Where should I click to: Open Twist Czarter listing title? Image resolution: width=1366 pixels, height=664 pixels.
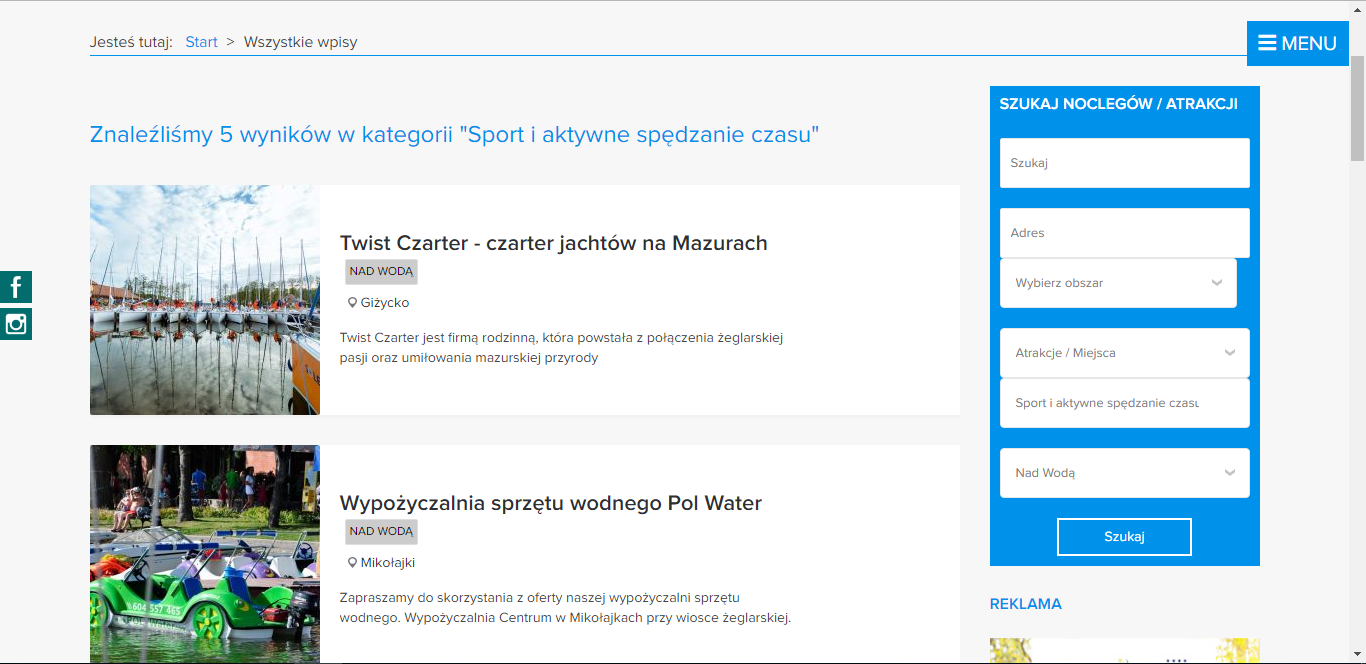[x=553, y=243]
